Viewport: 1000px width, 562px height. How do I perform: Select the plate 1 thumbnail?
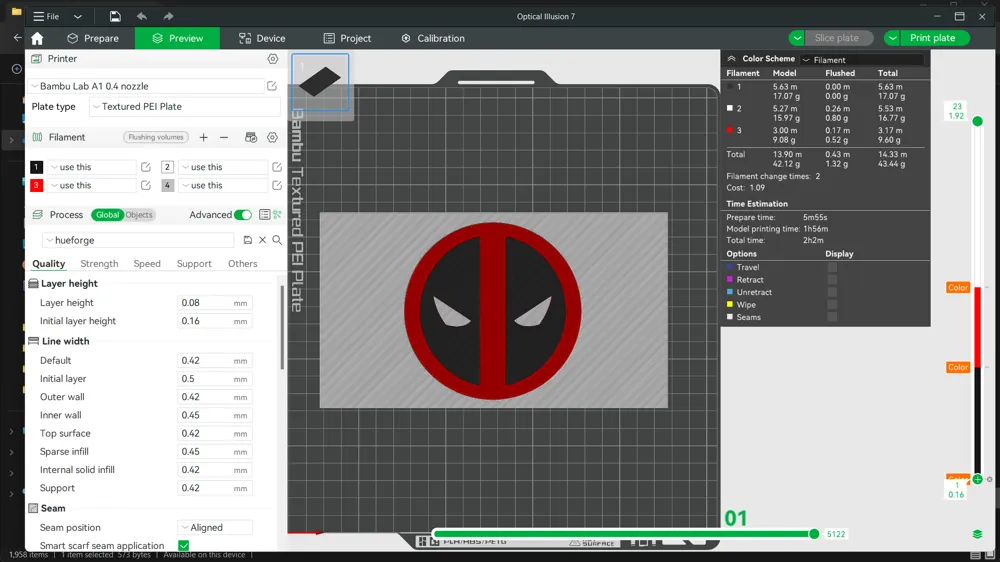[x=320, y=82]
